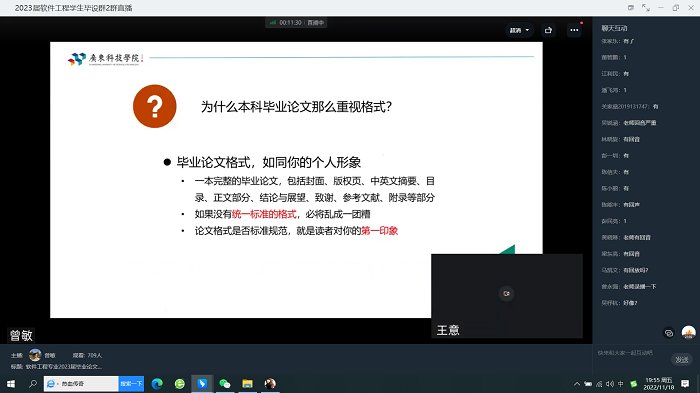
Task: Expand the system tray hidden icons chevron
Action: (577, 384)
